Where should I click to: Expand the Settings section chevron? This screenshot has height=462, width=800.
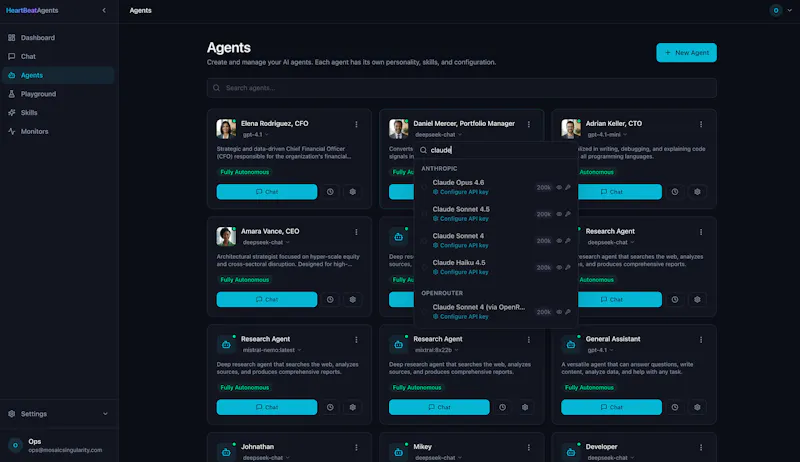tap(105, 414)
